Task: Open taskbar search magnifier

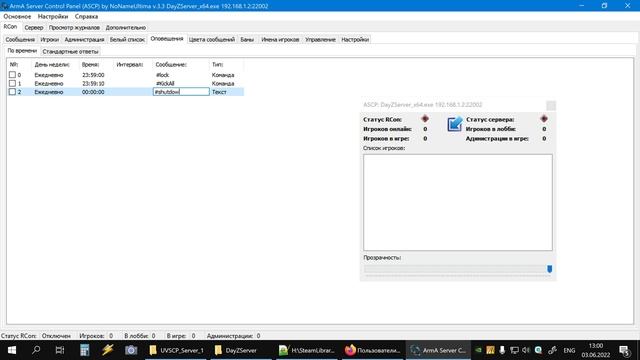Action: (x=36, y=350)
